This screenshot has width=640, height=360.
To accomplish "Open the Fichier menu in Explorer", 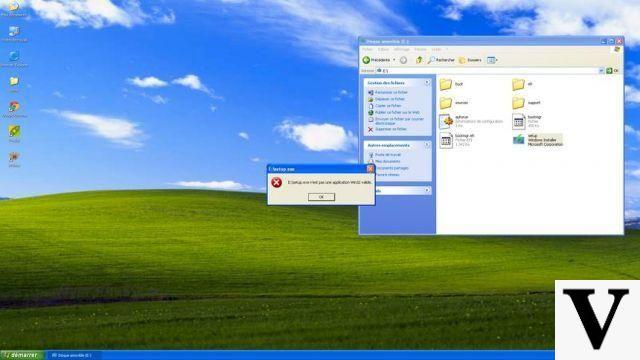I will [x=367, y=49].
